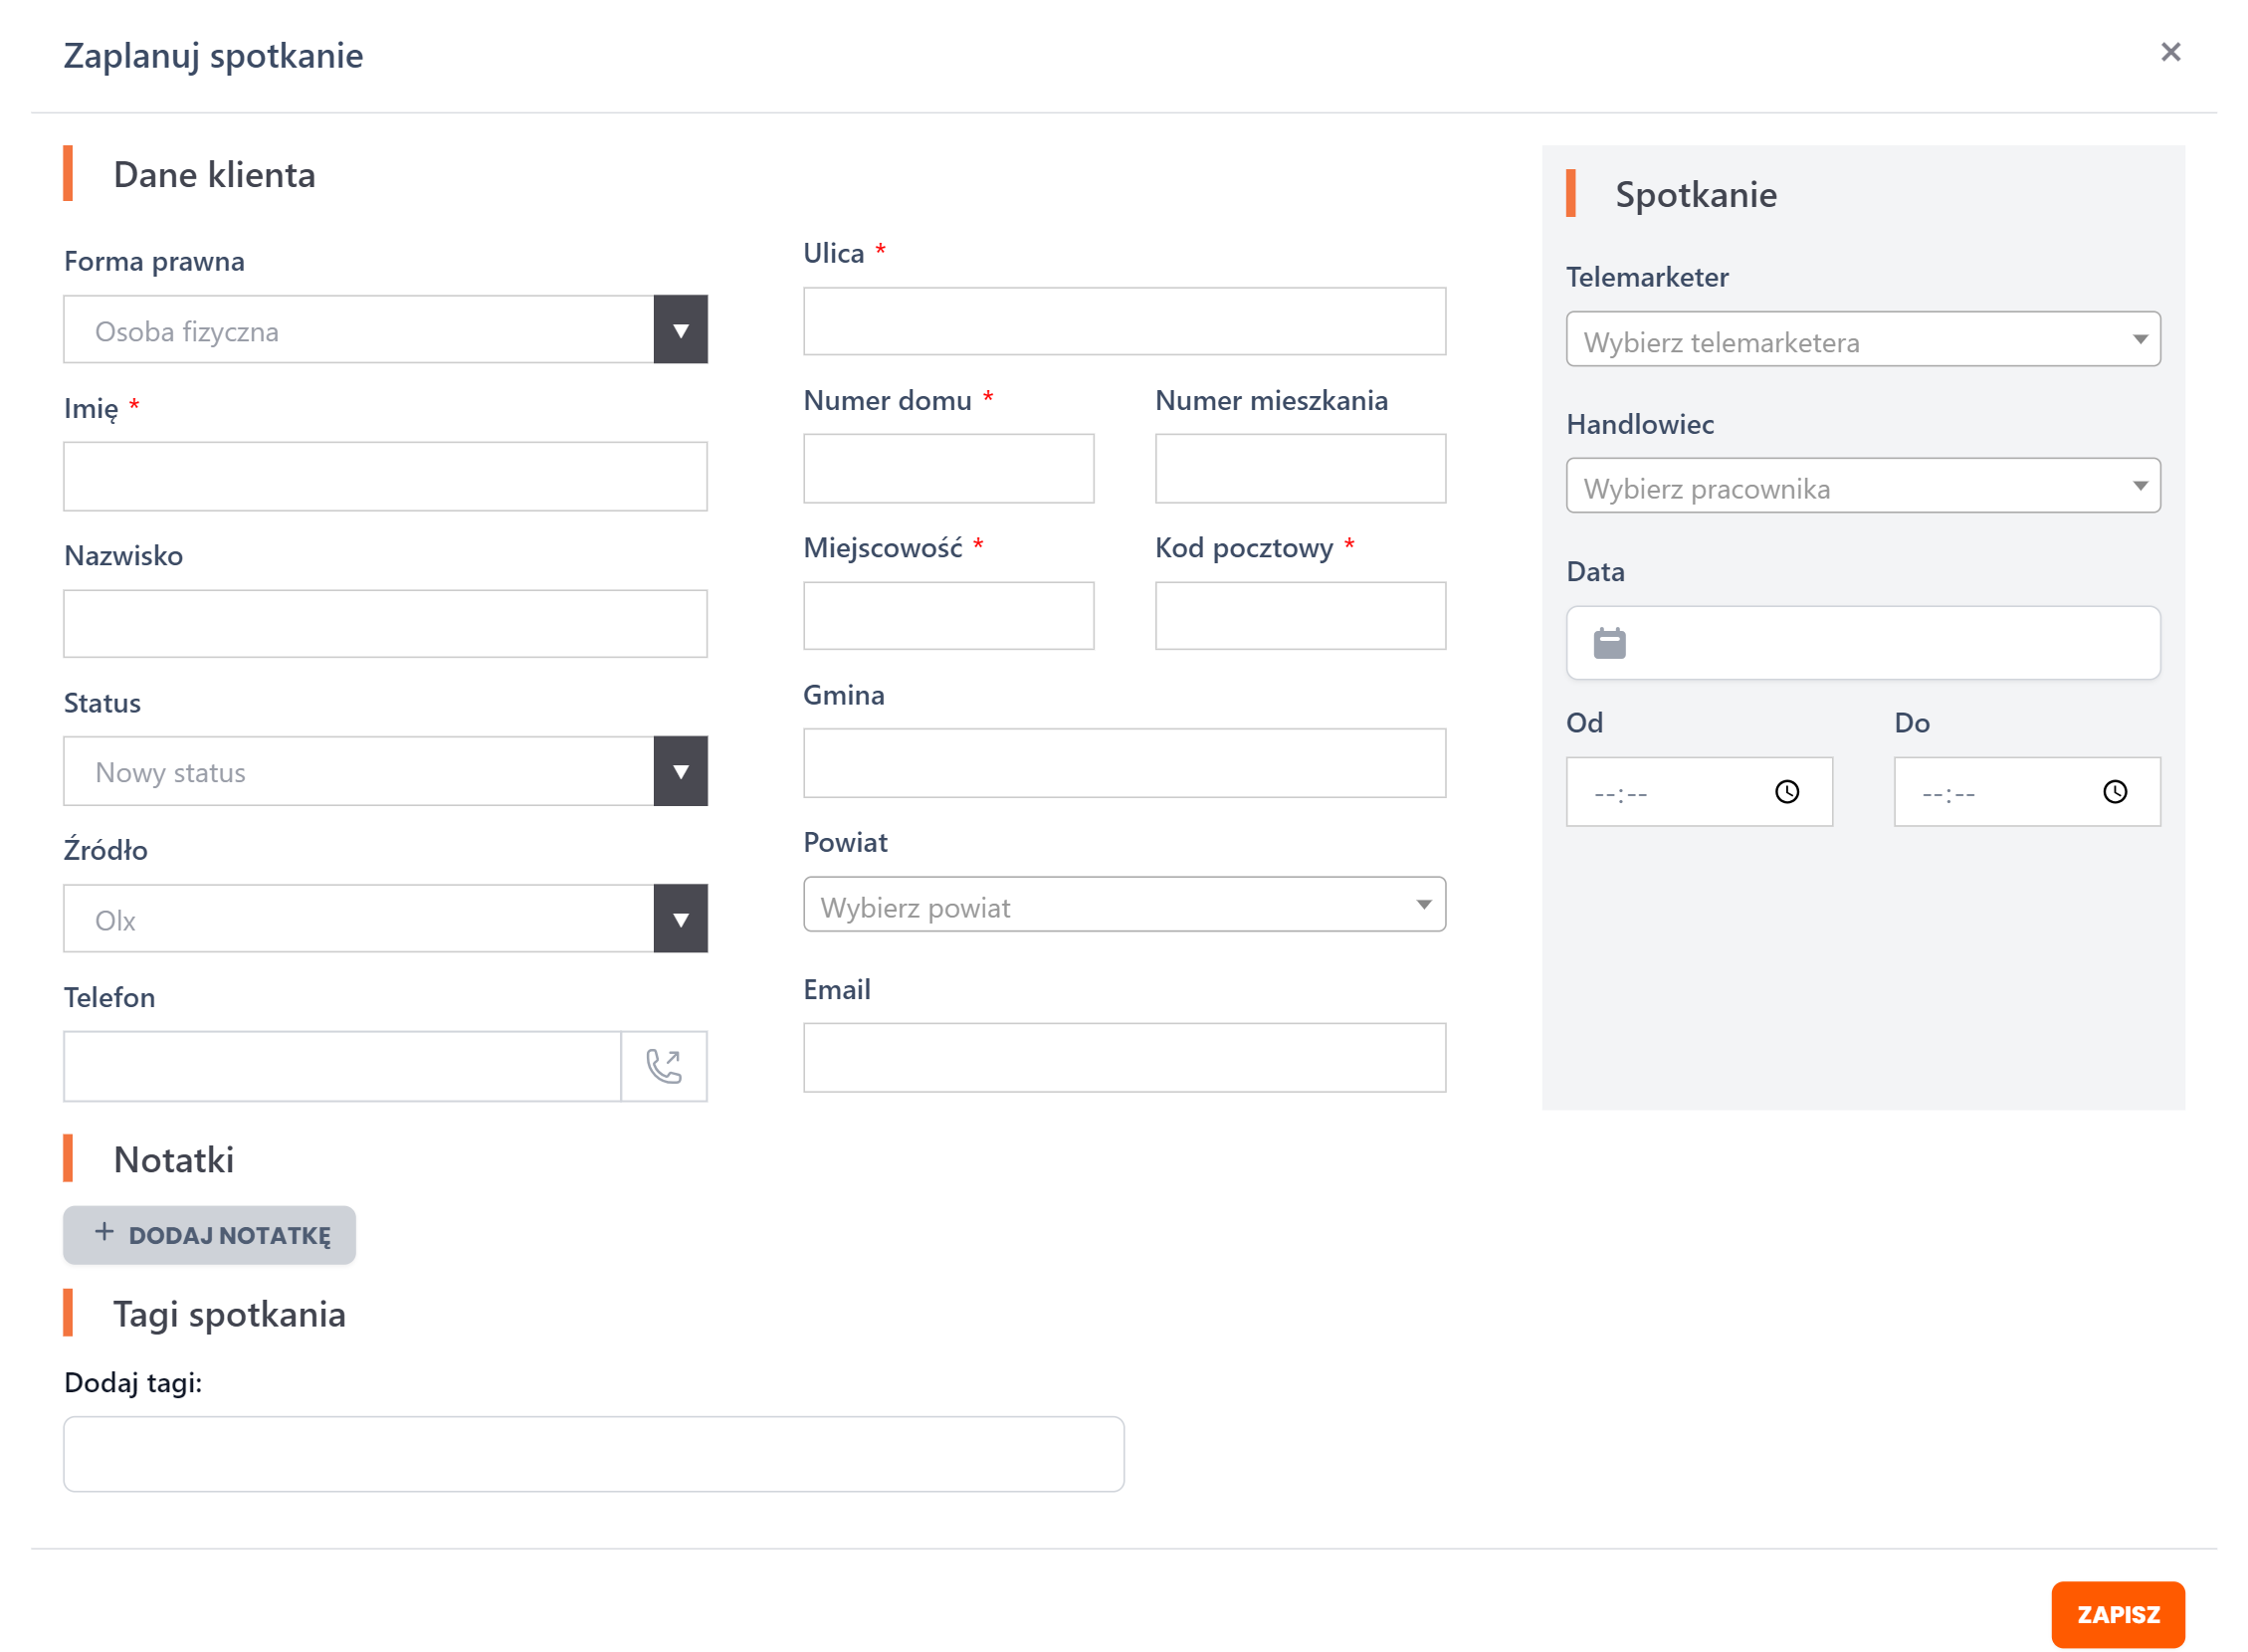Click the Numer domu field
Image resolution: width=2248 pixels, height=1652 pixels.
pyautogui.click(x=948, y=469)
